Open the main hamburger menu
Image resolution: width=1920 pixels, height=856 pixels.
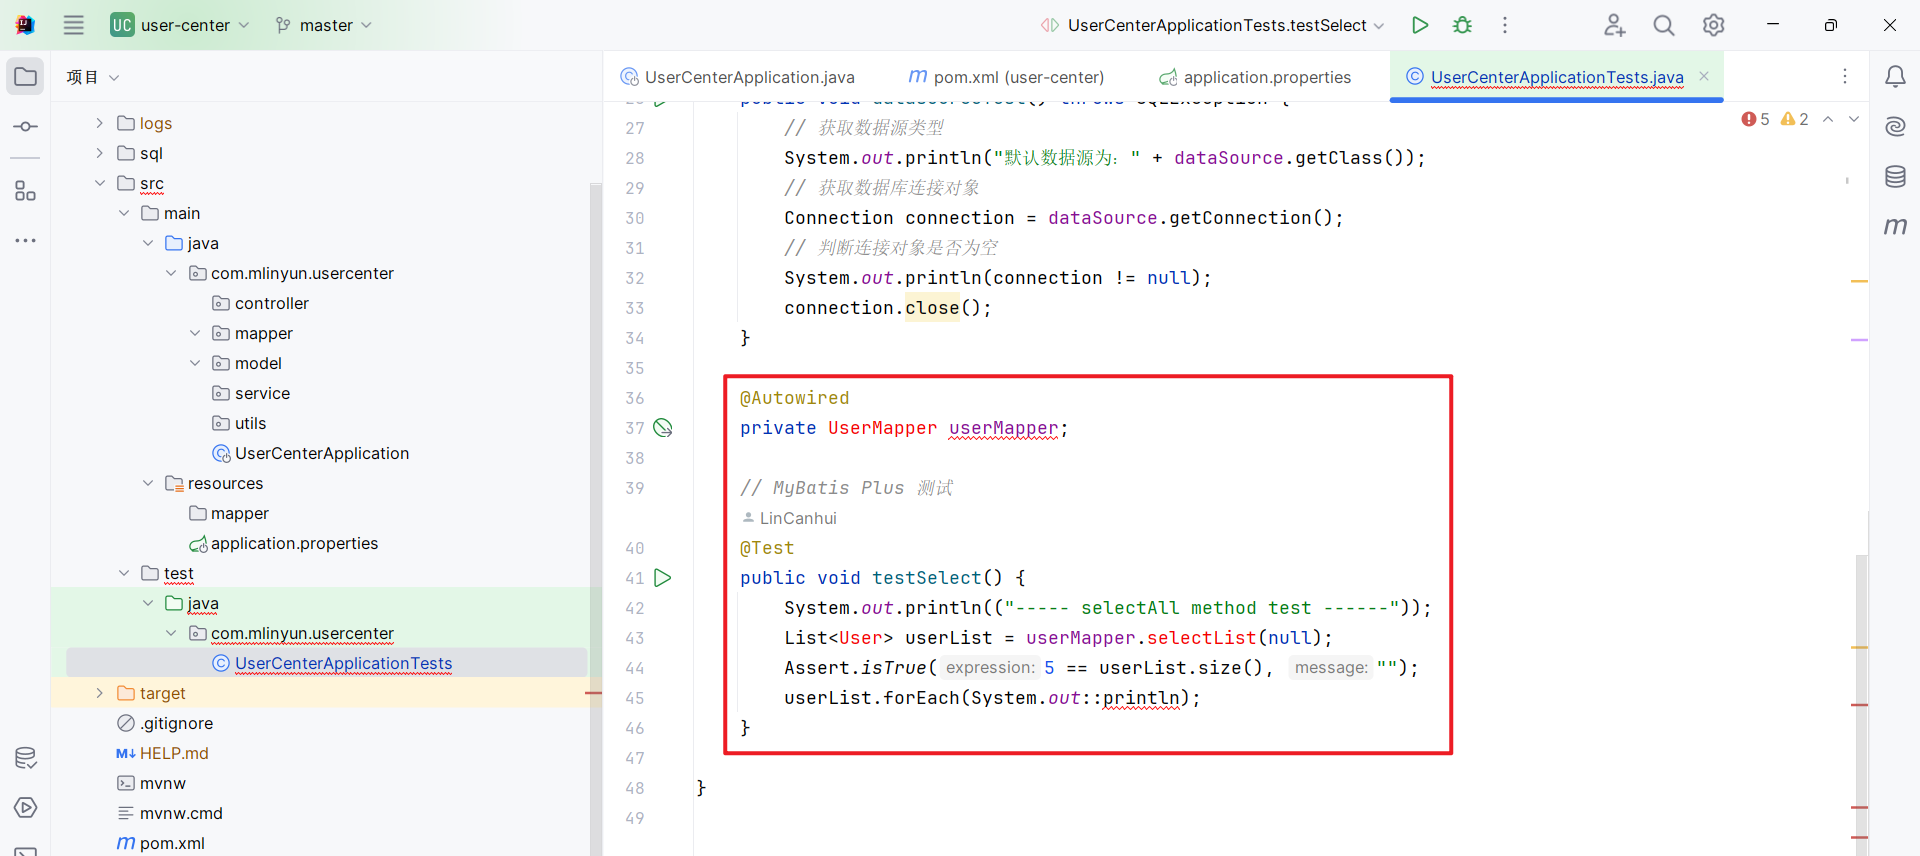[x=74, y=25]
